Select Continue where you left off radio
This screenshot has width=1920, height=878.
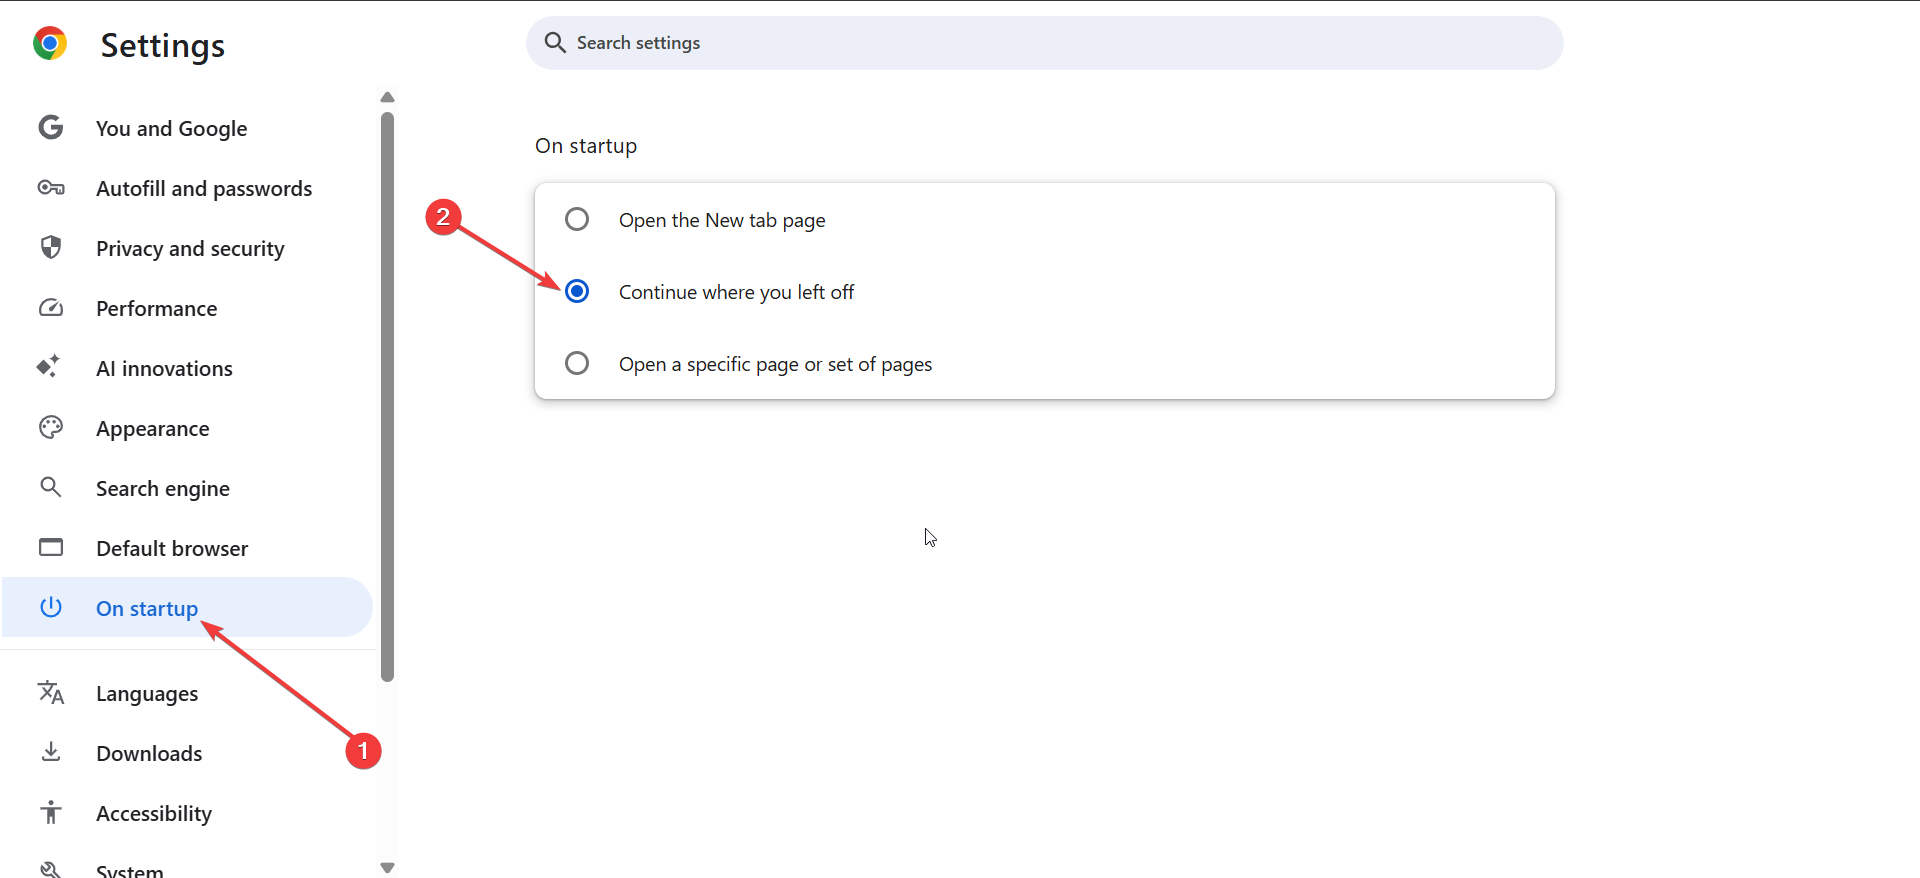(x=577, y=291)
